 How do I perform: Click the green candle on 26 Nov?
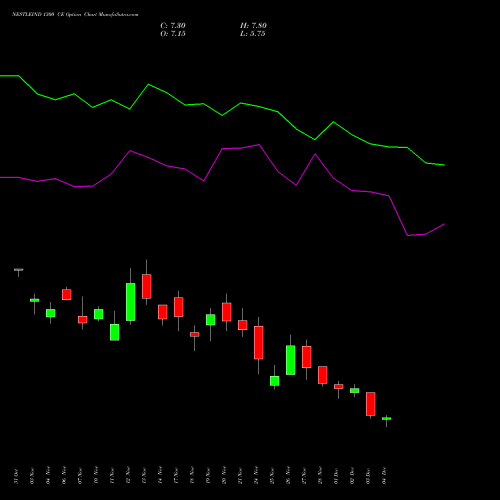[x=291, y=360]
